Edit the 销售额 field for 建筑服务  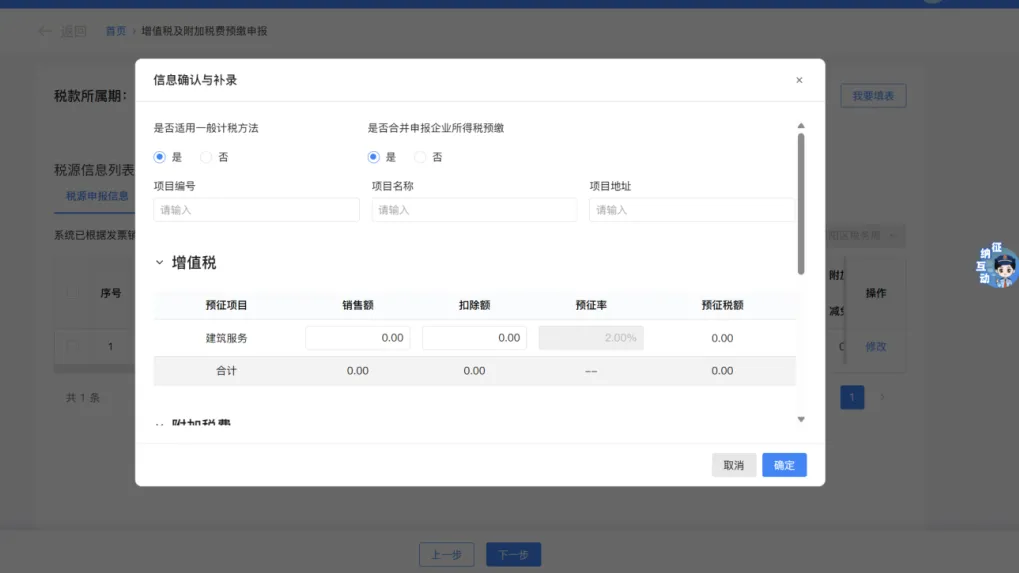(x=357, y=338)
